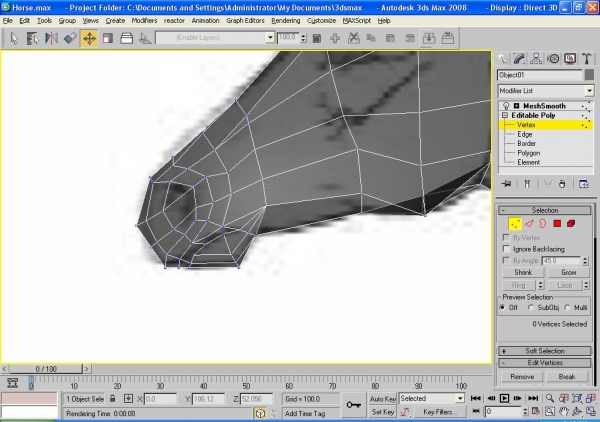Select Preview Selection Off radio
This screenshot has height=422, width=600.
click(502, 307)
